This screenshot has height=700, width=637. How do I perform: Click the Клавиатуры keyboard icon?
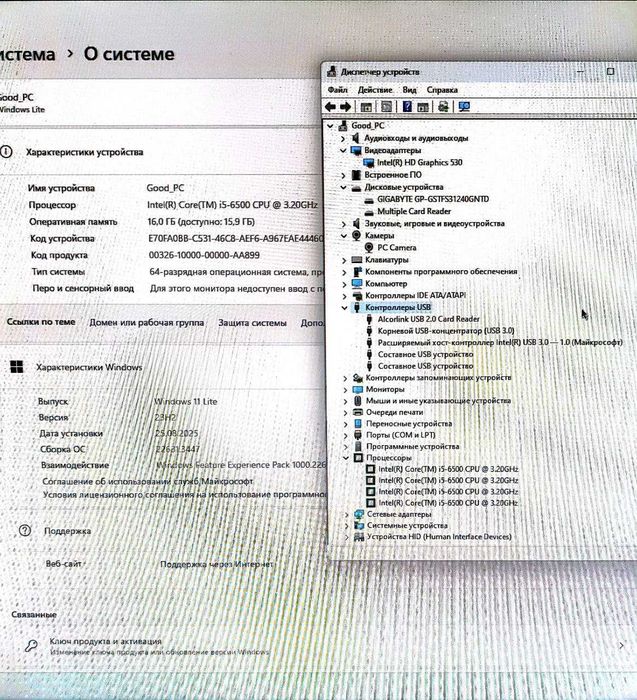point(357,260)
